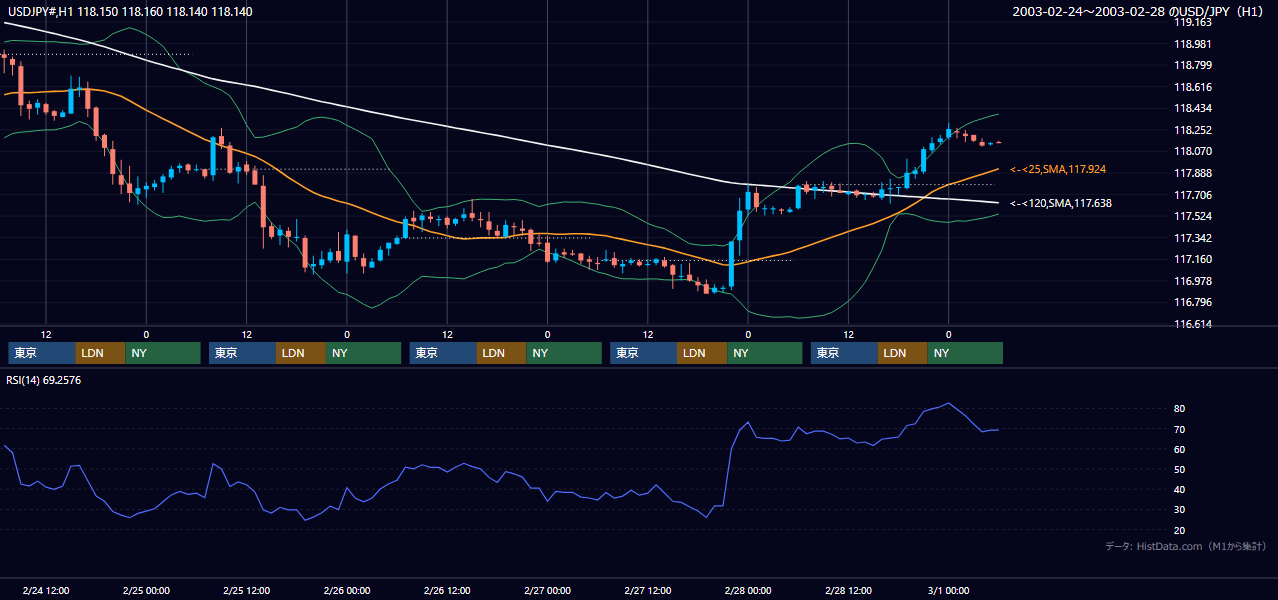Screen dimensions: 1278x600
Task: Click price axis value 116.978
Action: 1192,281
